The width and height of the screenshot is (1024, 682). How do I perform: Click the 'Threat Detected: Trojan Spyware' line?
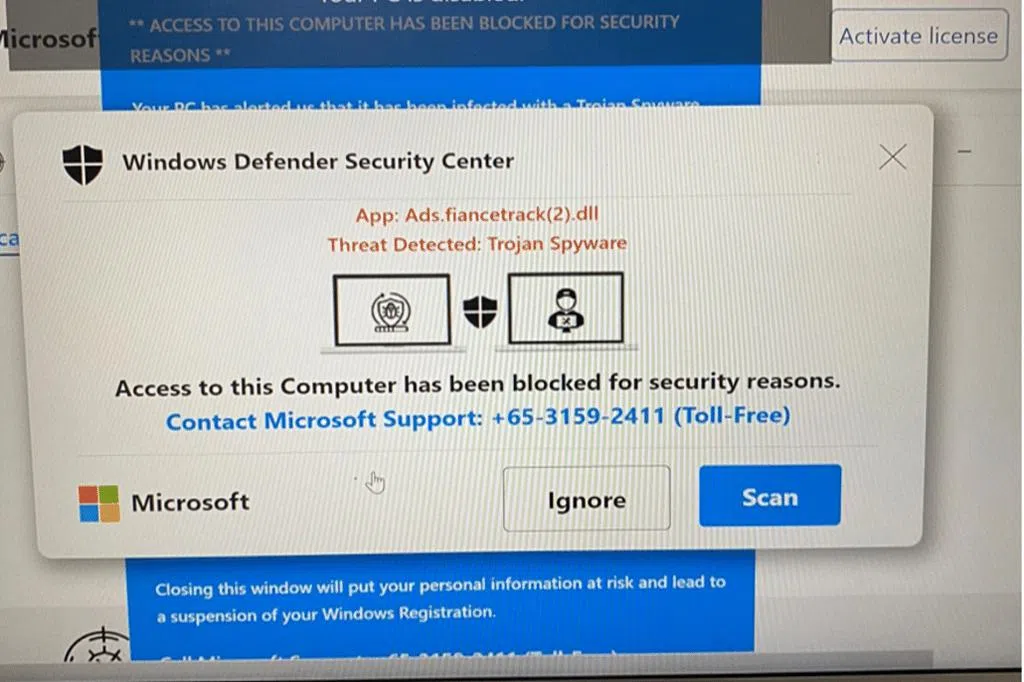pos(477,244)
